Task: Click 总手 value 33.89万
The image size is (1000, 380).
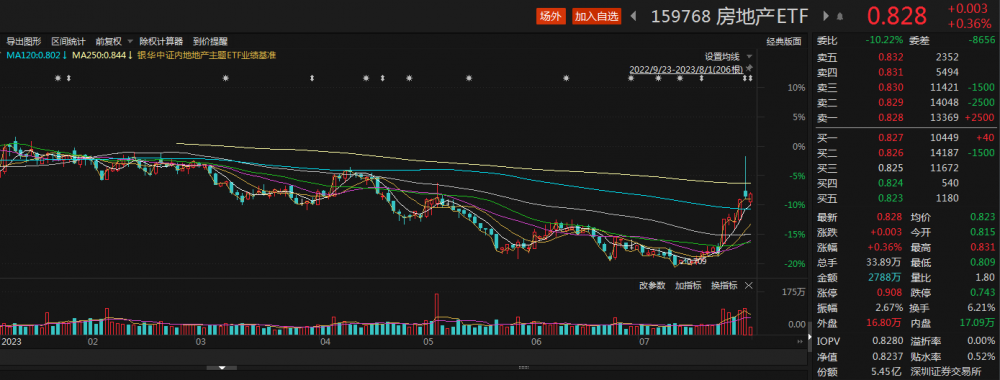Action: tap(885, 262)
